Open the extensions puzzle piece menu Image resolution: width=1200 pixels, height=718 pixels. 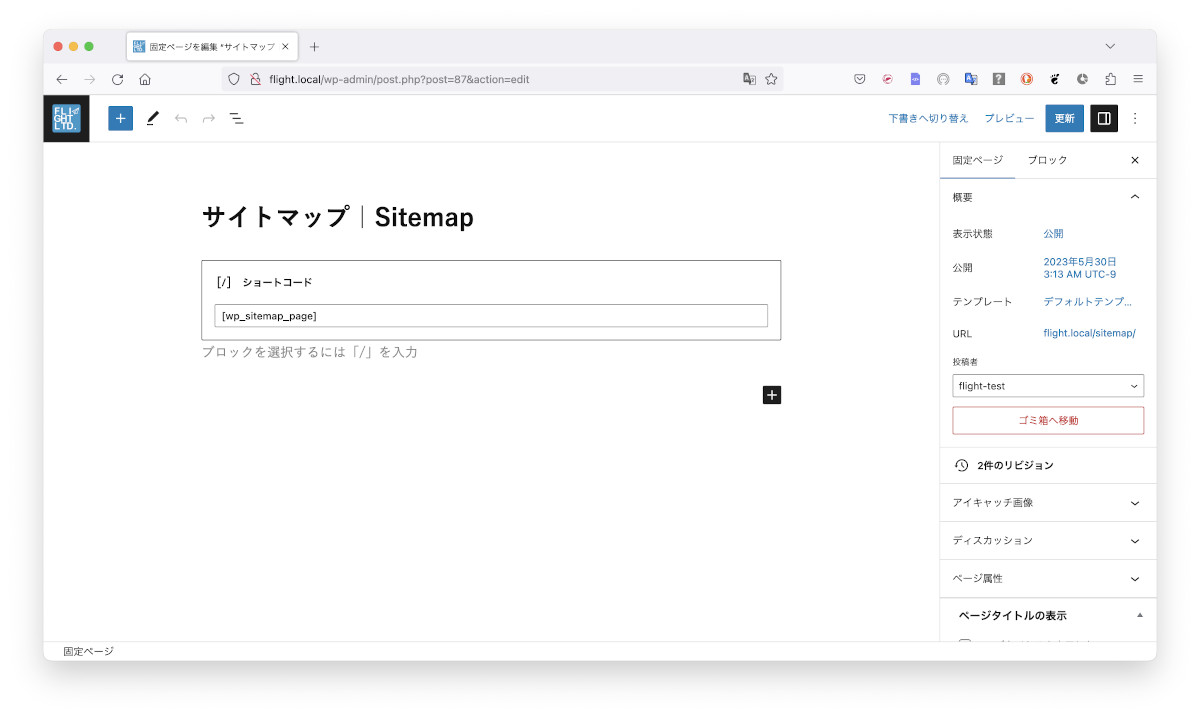1110,79
